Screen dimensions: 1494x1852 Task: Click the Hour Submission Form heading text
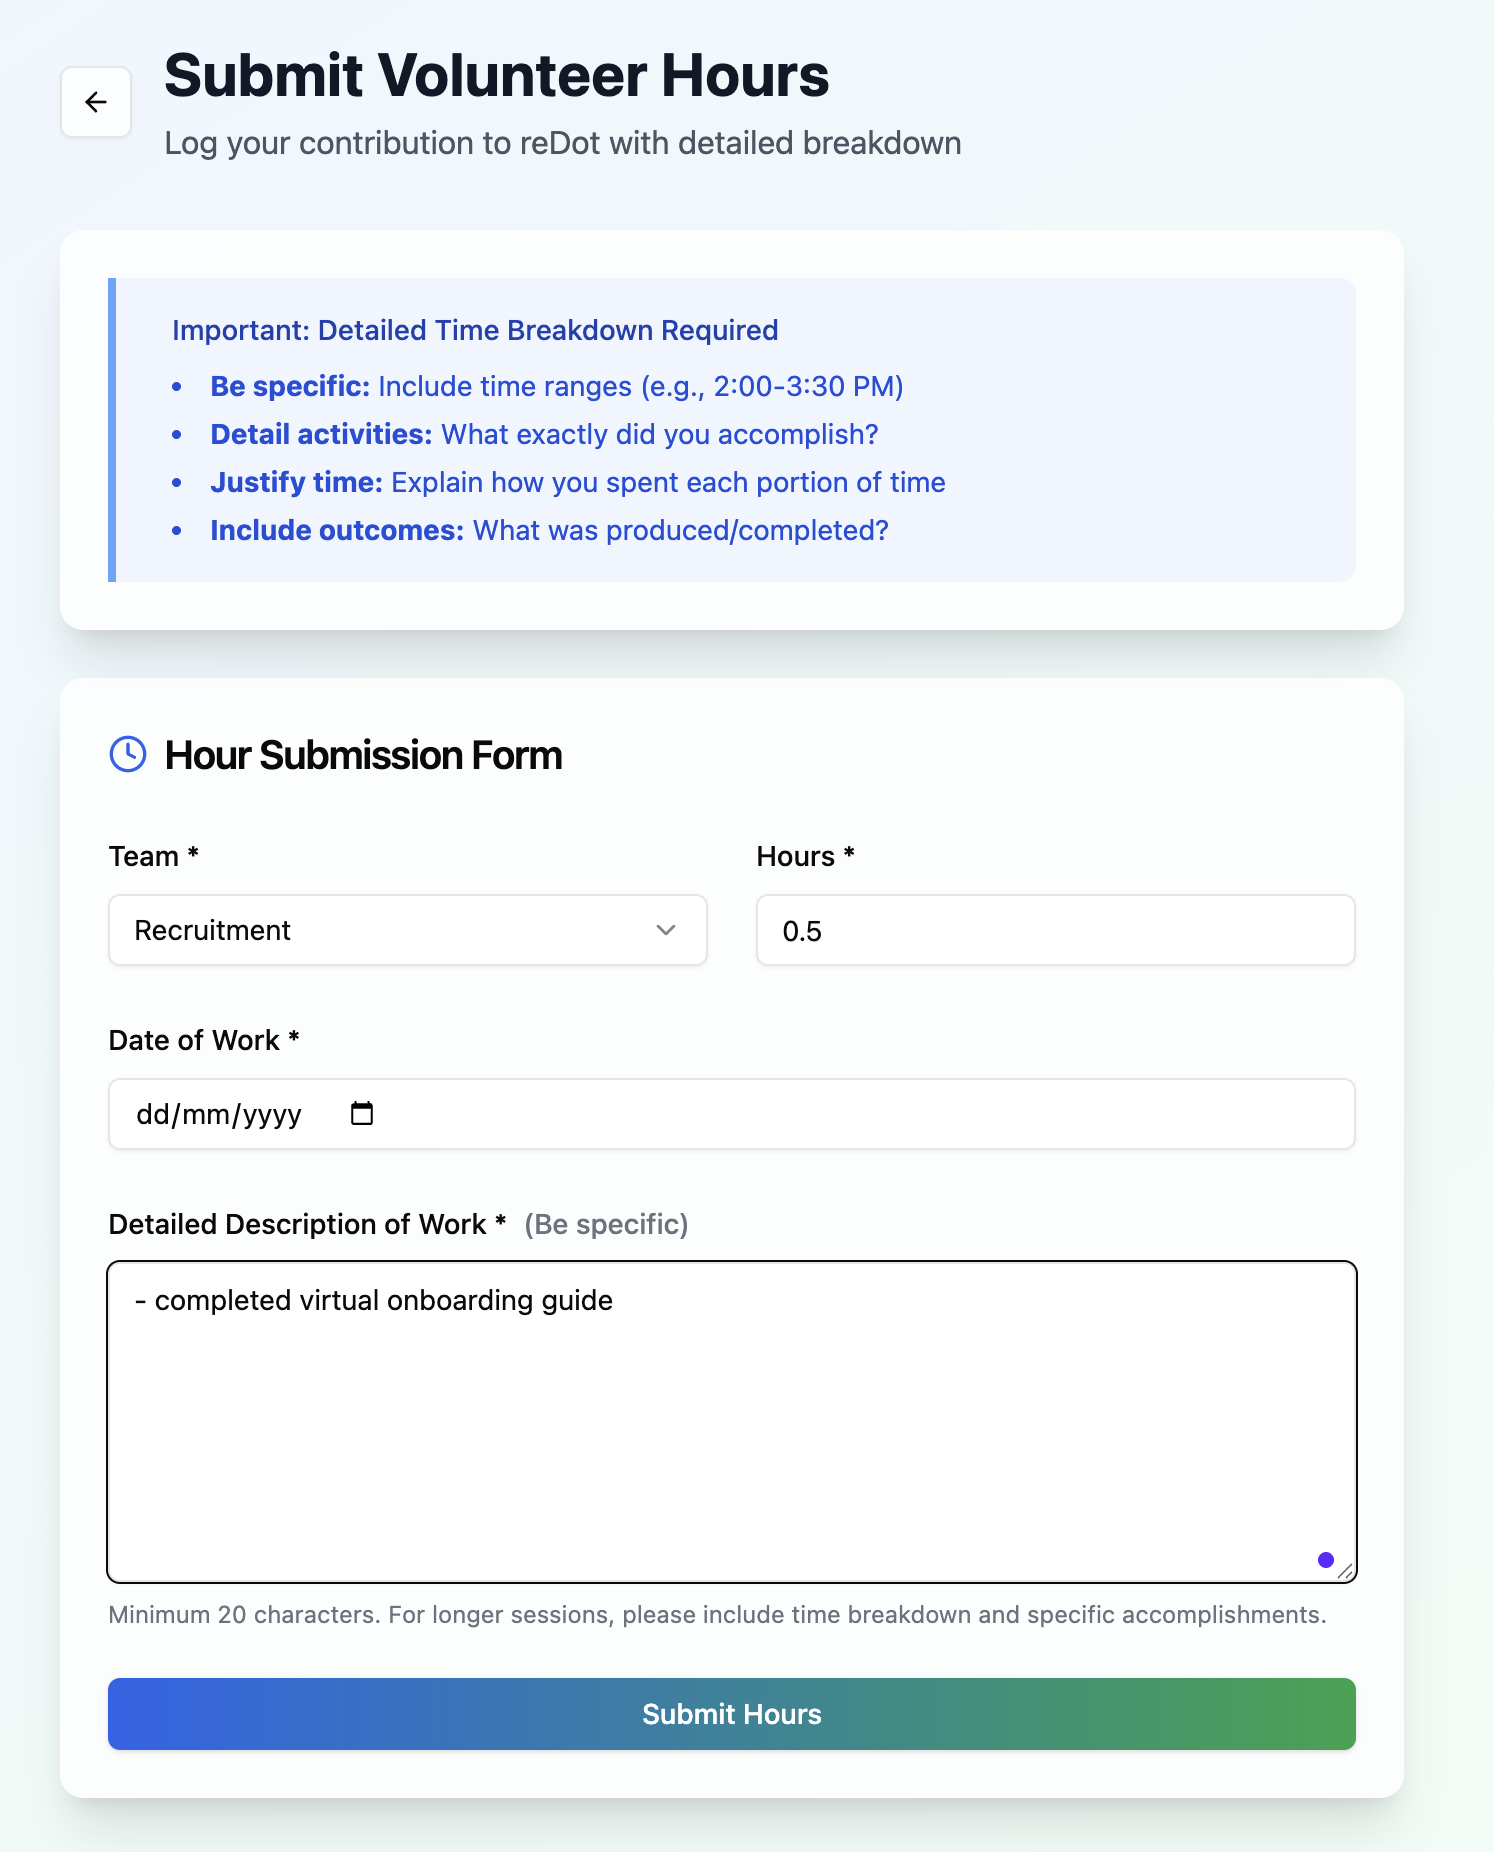(x=363, y=755)
